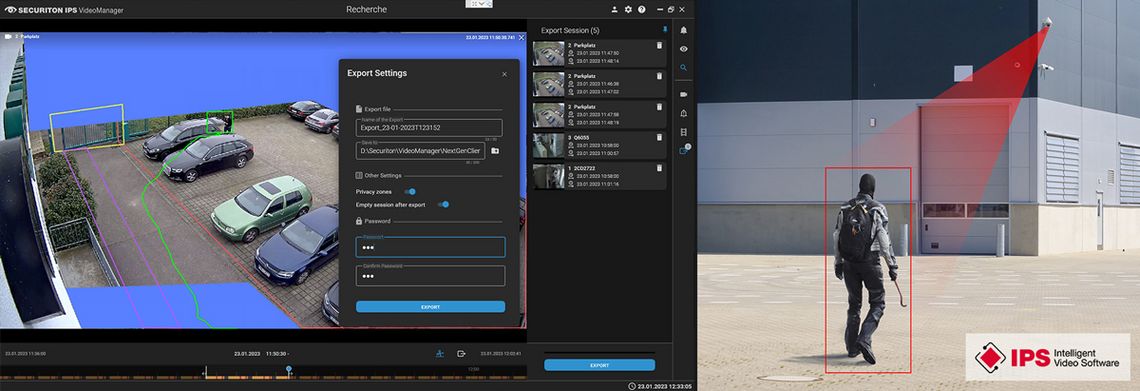Click the Export button in Export Settings dialog

(430, 307)
